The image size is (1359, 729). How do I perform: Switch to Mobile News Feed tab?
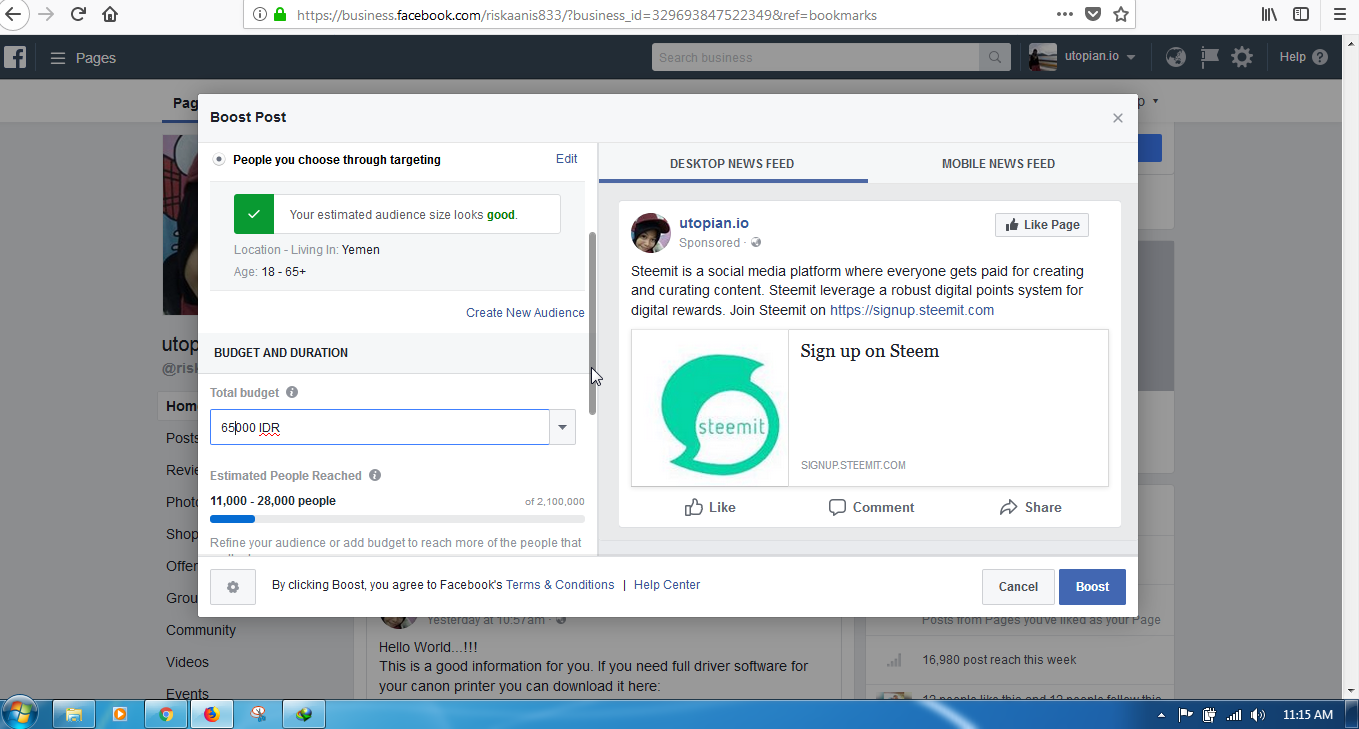[998, 164]
